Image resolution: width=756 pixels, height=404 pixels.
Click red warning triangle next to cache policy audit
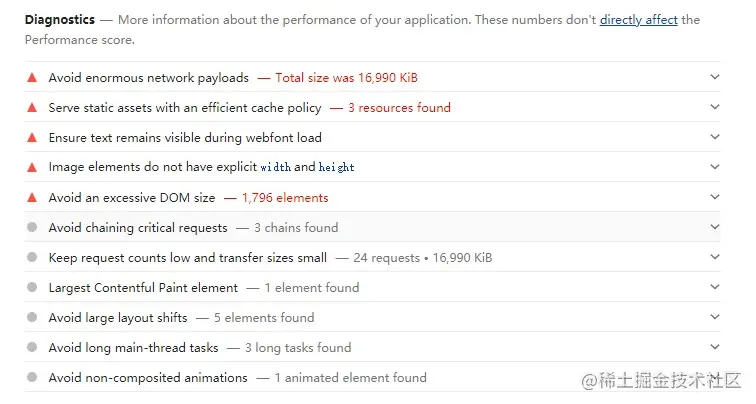coord(32,107)
